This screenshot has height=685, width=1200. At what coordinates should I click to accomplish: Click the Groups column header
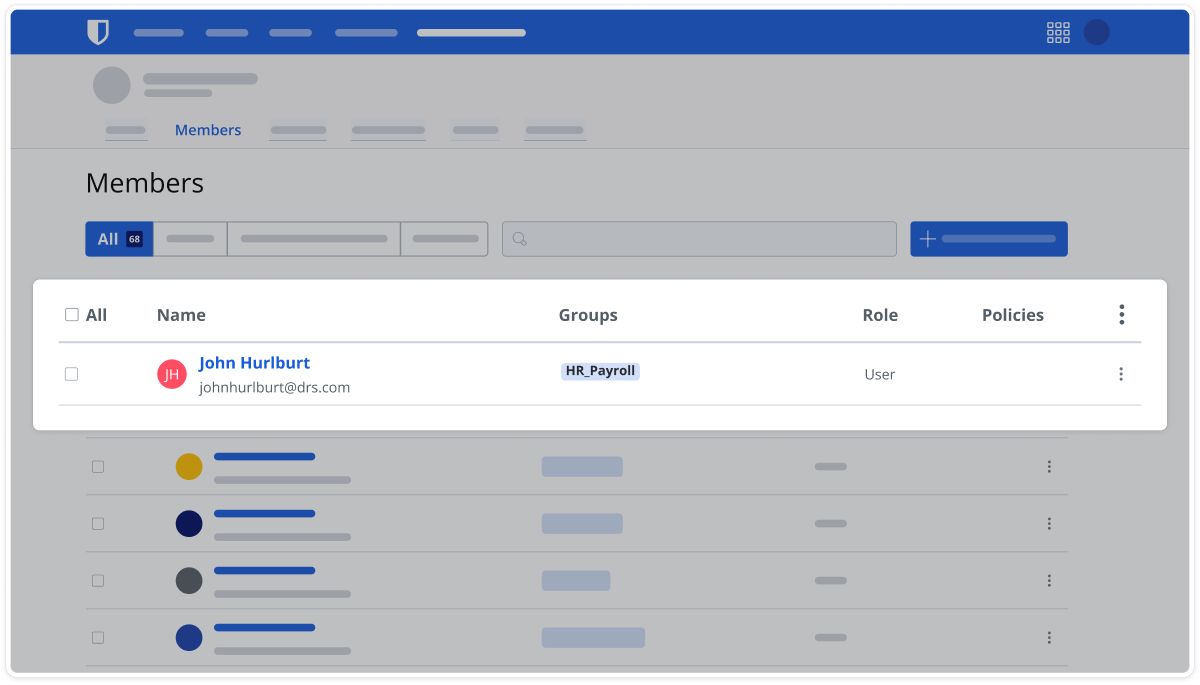point(588,315)
